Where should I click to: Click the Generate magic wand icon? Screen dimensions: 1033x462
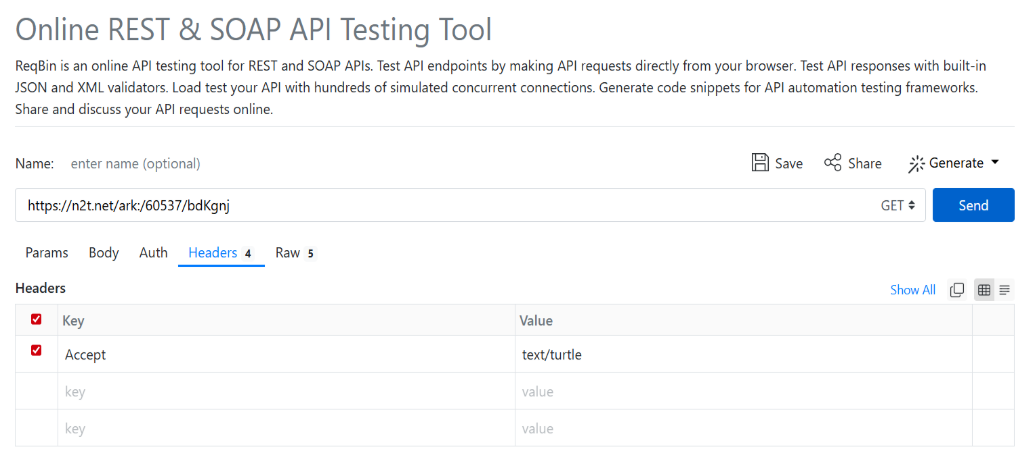coord(915,163)
